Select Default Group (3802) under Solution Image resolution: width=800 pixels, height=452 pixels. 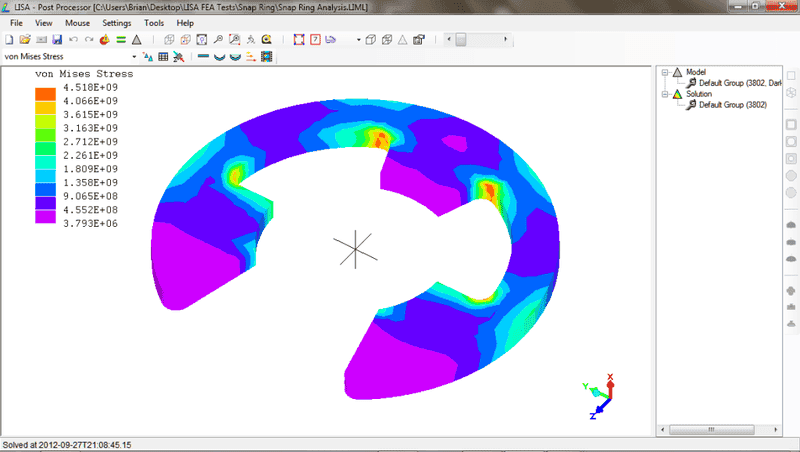tap(733, 105)
